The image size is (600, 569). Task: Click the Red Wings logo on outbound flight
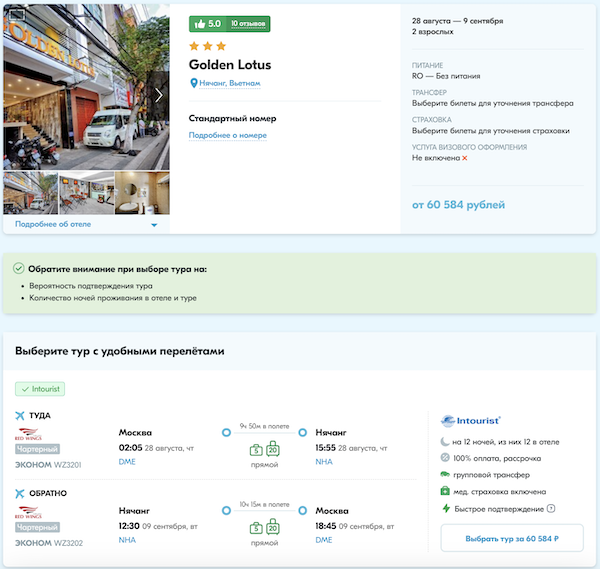(x=28, y=434)
